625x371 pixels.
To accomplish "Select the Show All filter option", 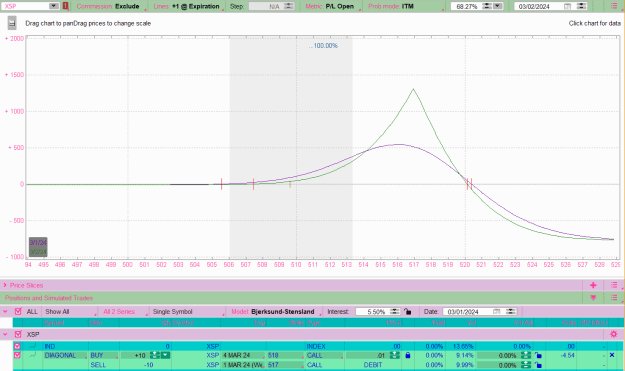I will tap(70, 312).
